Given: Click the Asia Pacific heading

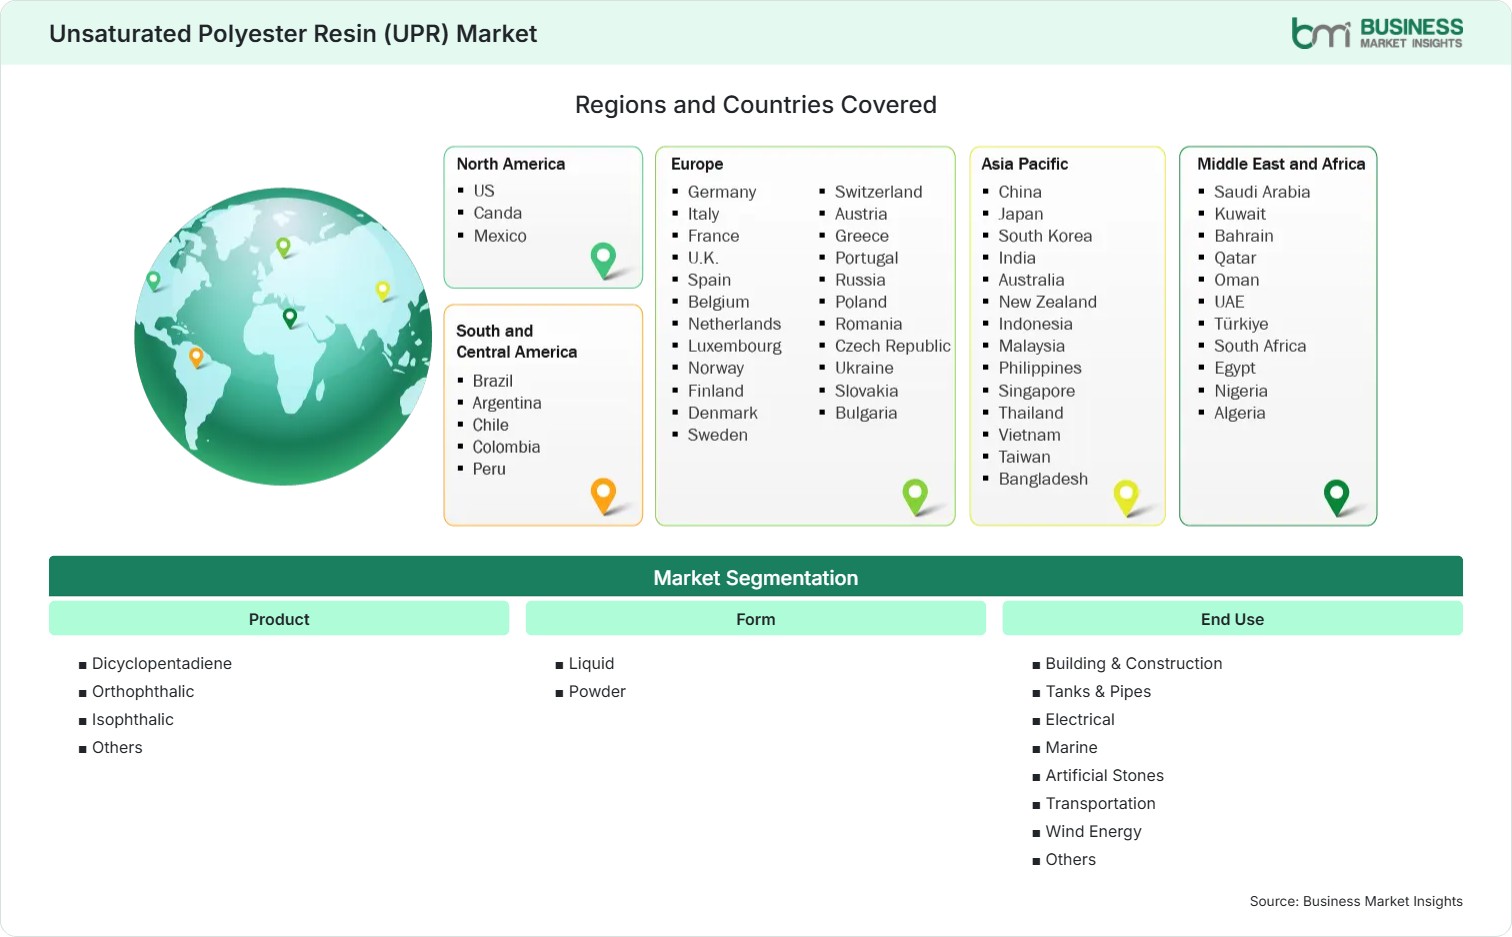Looking at the screenshot, I should (1024, 164).
